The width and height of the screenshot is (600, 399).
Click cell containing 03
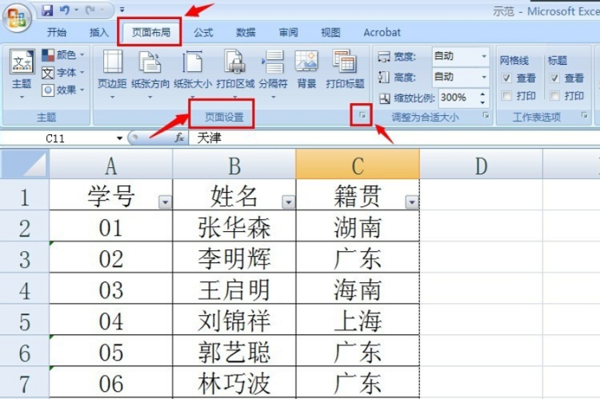111,288
